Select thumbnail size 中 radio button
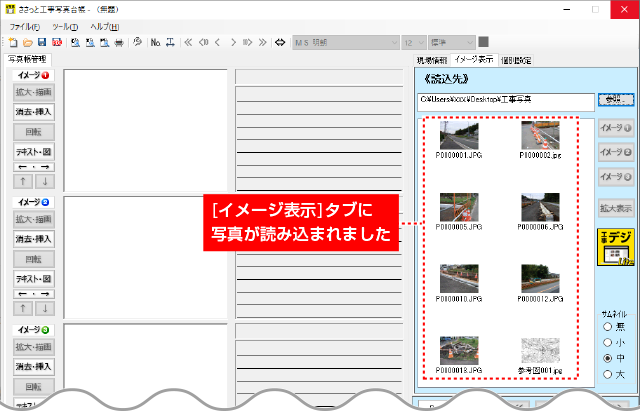The width and height of the screenshot is (640, 414). click(607, 358)
